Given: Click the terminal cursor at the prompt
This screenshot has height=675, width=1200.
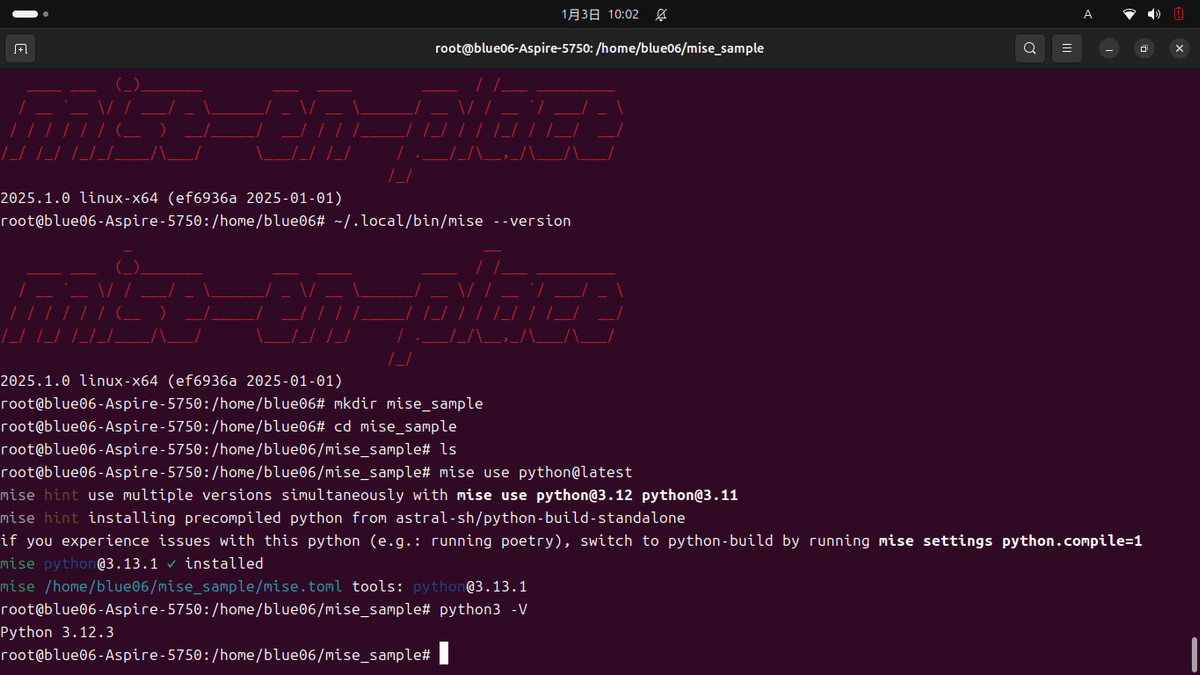Looking at the screenshot, I should (x=444, y=653).
